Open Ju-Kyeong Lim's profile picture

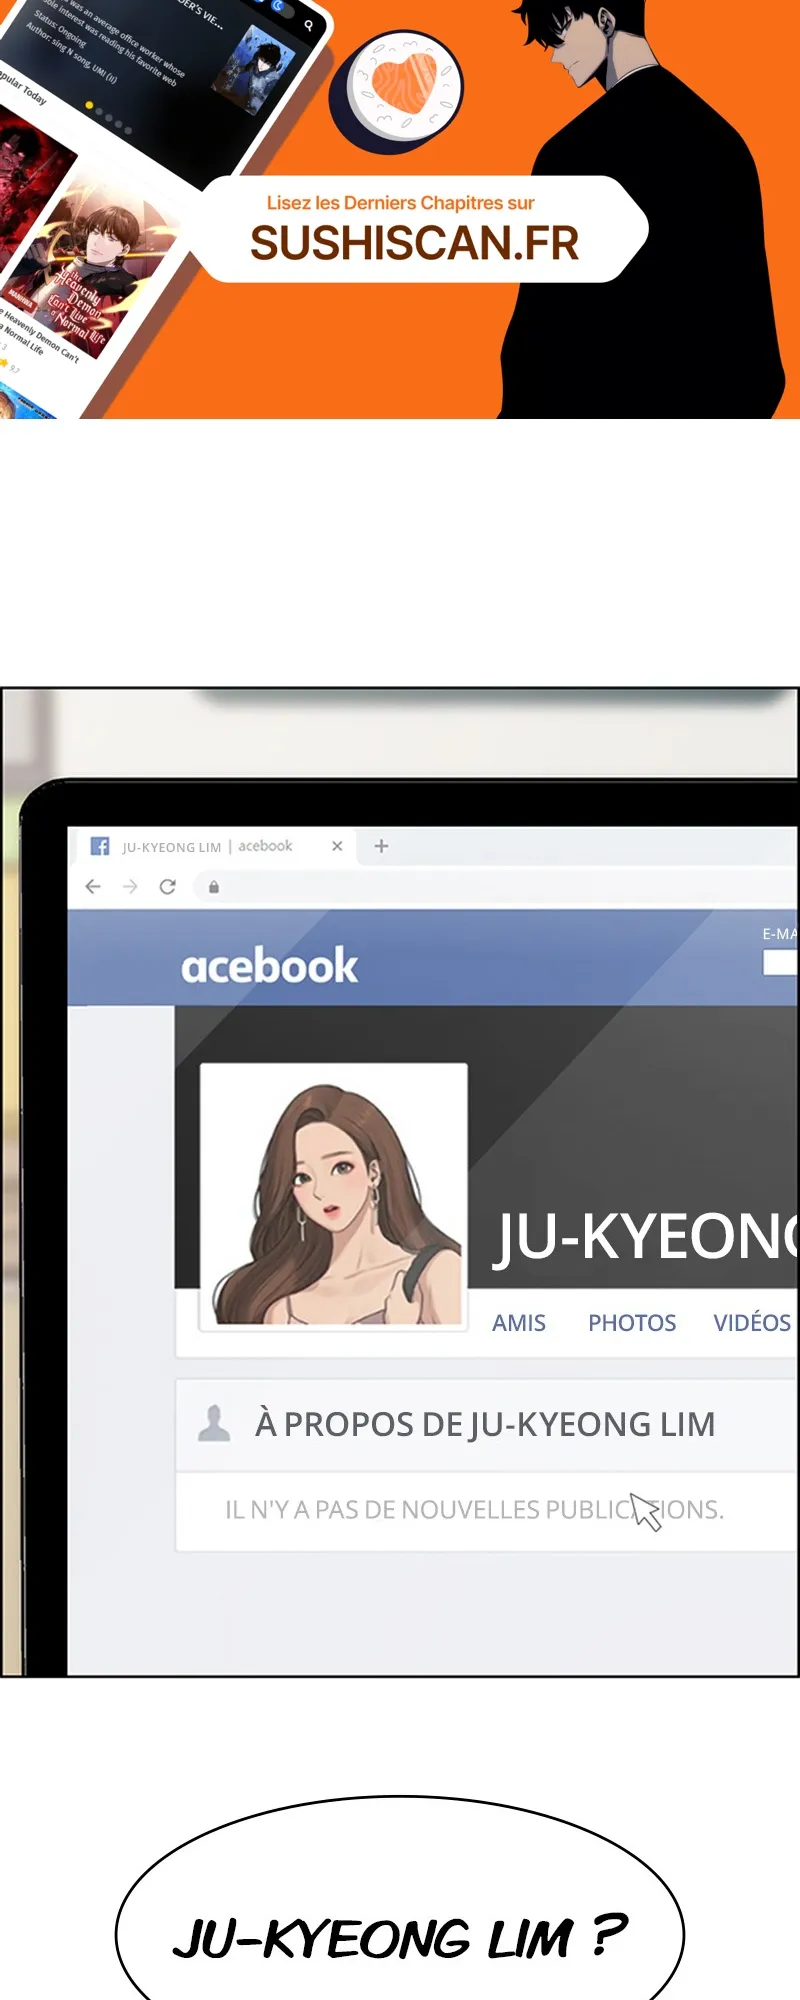click(x=334, y=1197)
